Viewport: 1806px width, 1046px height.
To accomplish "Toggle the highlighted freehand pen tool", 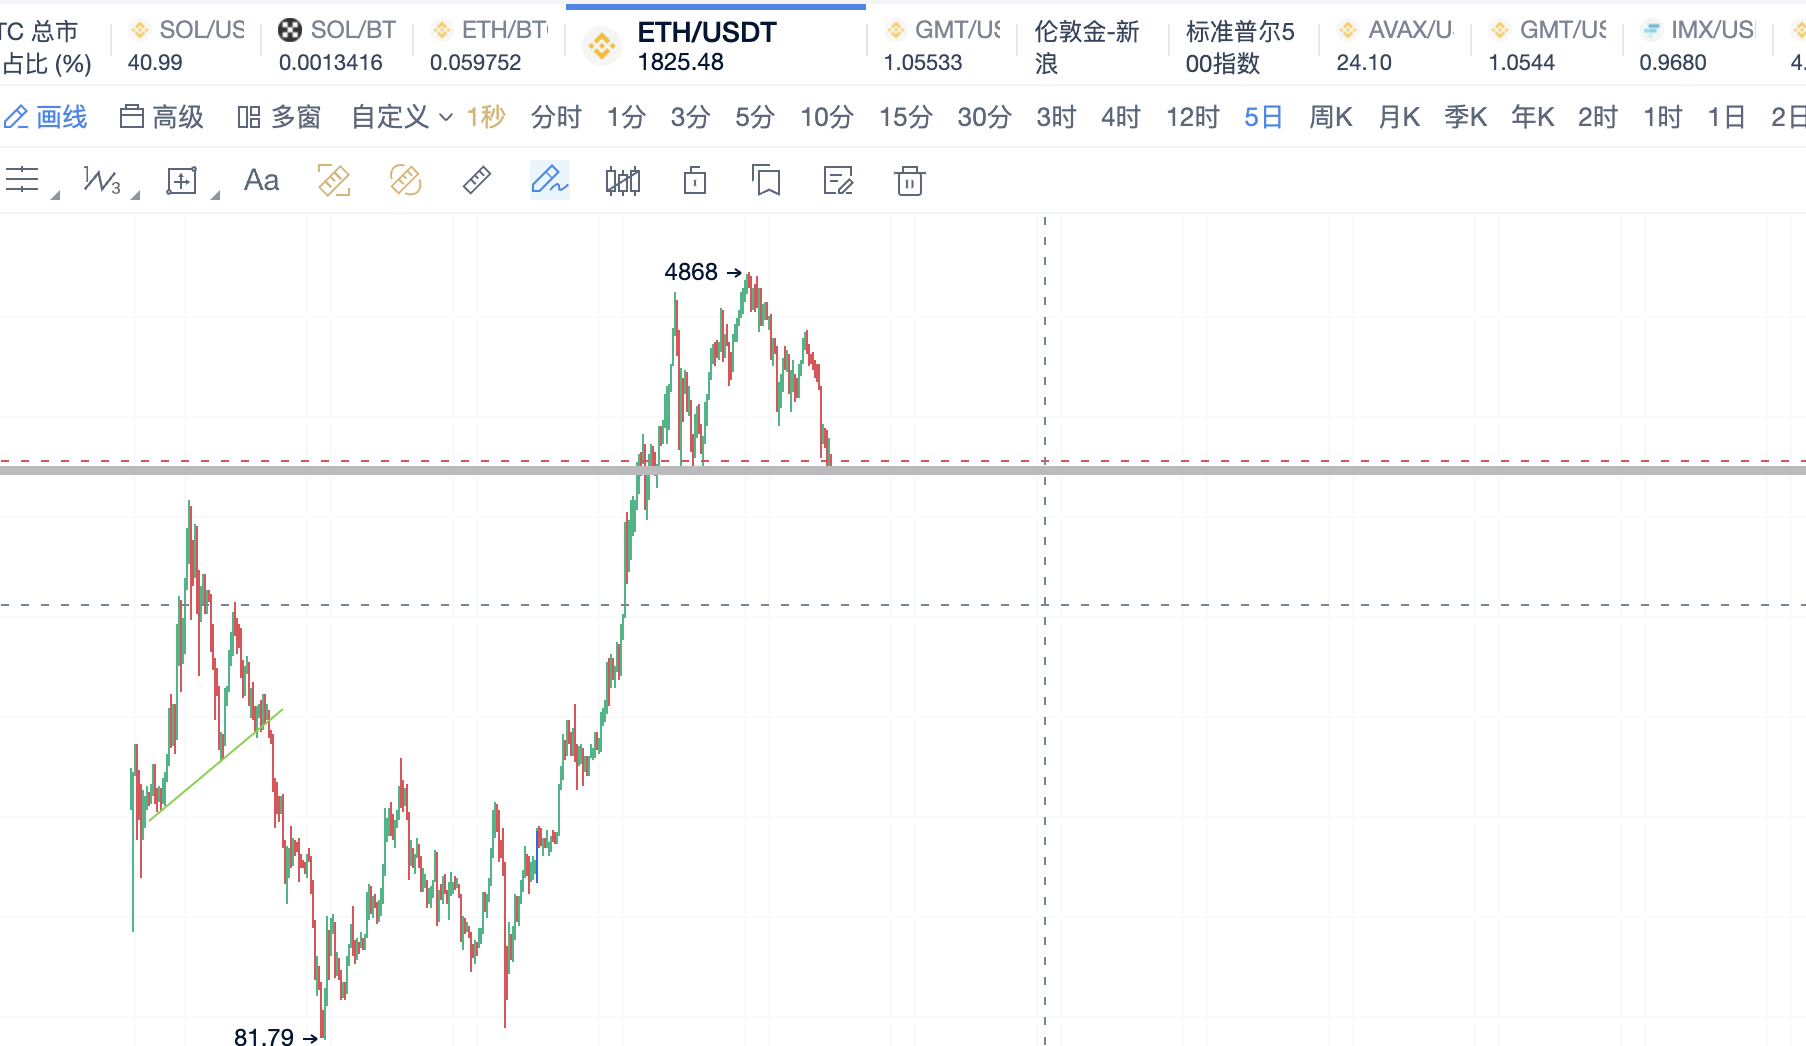I will coord(549,180).
